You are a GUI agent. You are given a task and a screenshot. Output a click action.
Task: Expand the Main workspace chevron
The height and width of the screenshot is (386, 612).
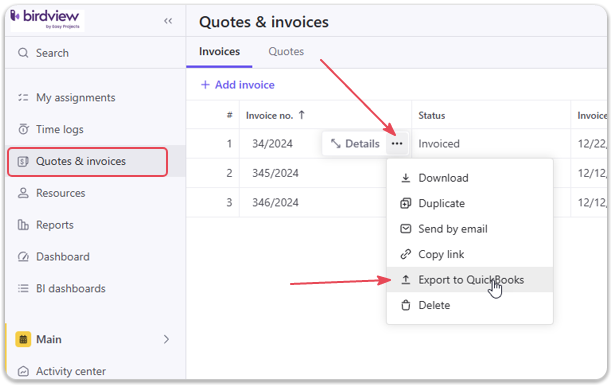coord(166,339)
